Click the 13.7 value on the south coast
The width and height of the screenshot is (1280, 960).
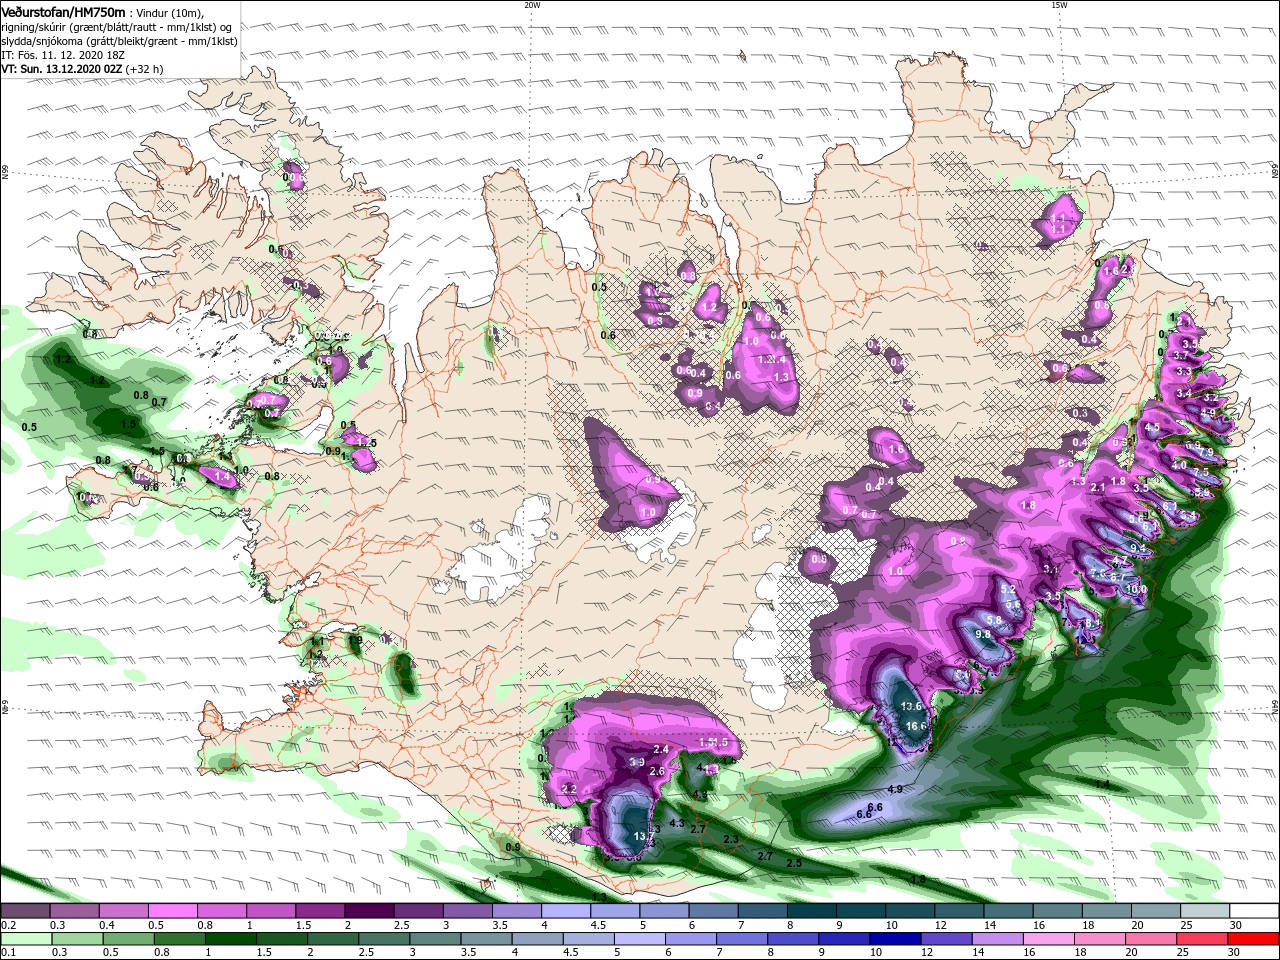(645, 836)
